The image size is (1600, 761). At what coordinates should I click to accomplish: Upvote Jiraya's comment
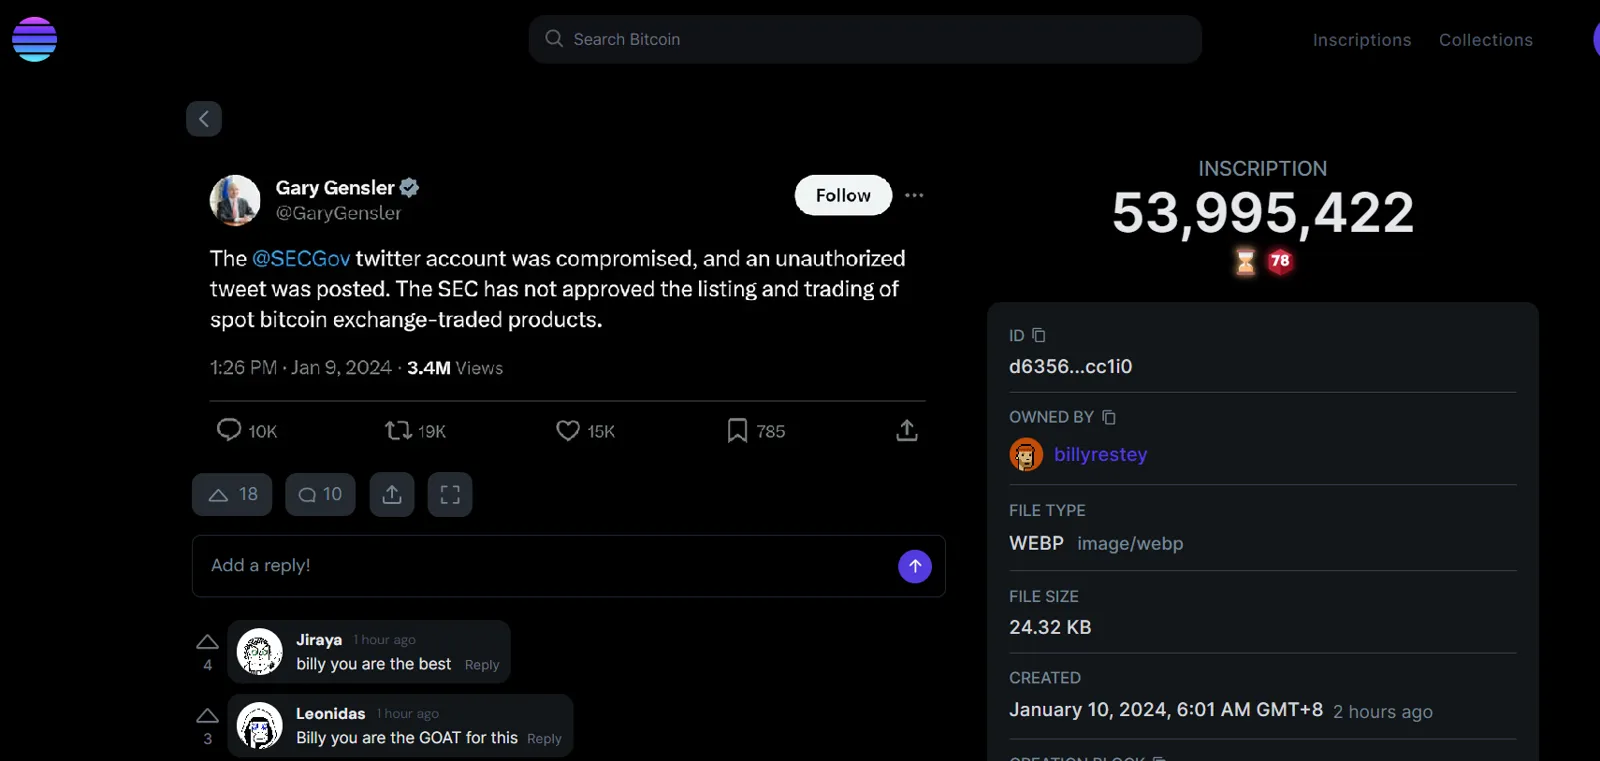(207, 641)
